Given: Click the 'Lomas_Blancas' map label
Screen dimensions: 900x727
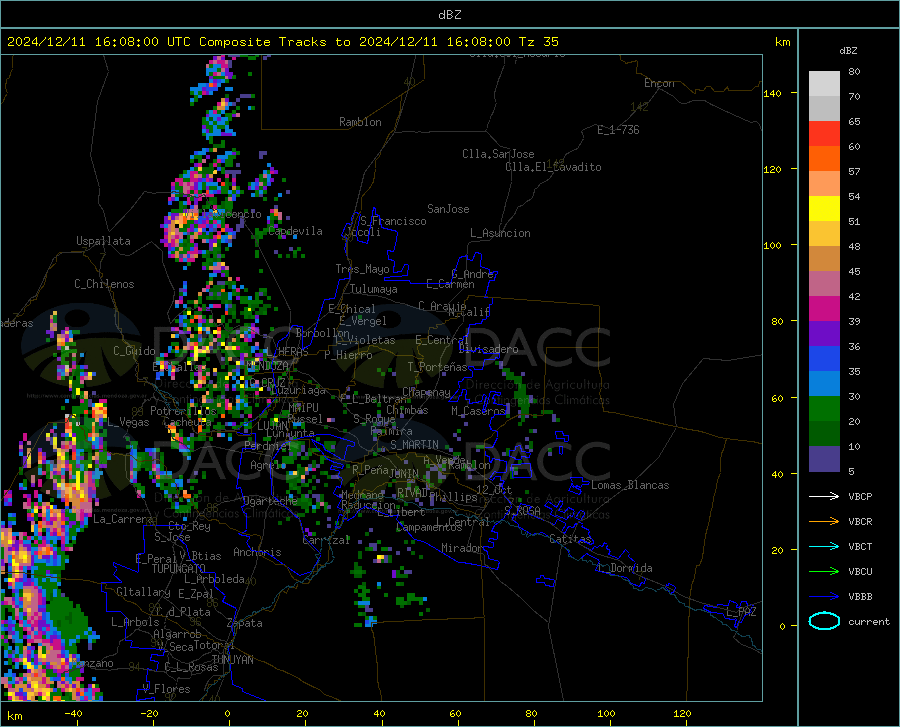Looking at the screenshot, I should (630, 485).
